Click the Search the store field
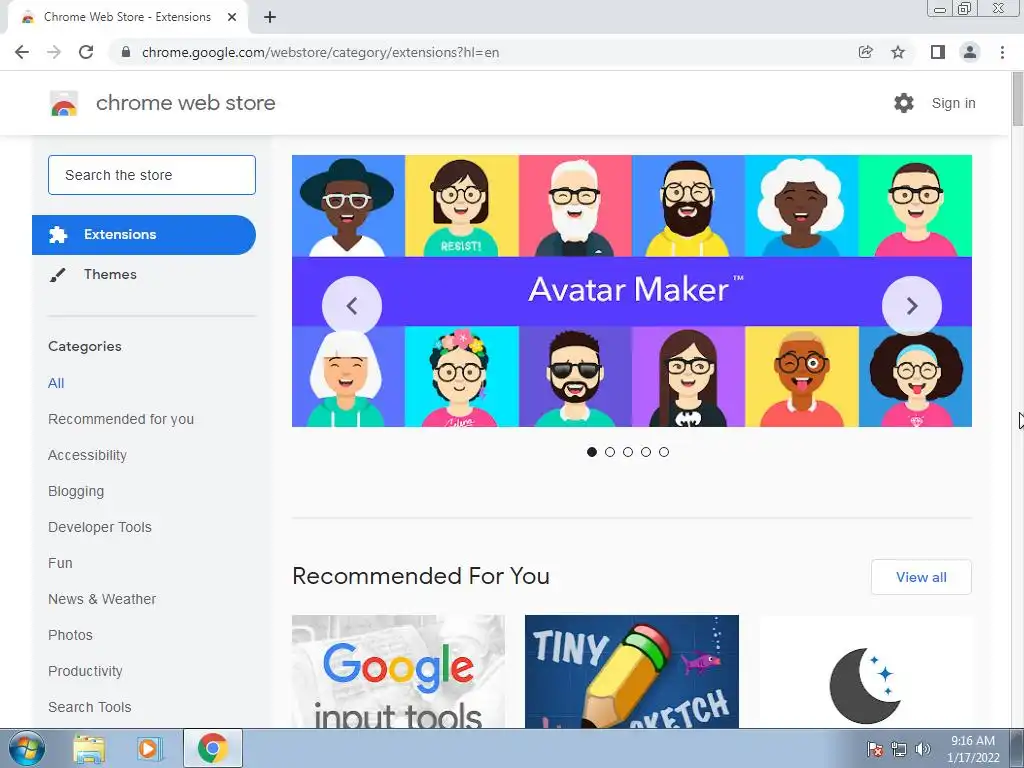1024x768 pixels. coord(152,175)
